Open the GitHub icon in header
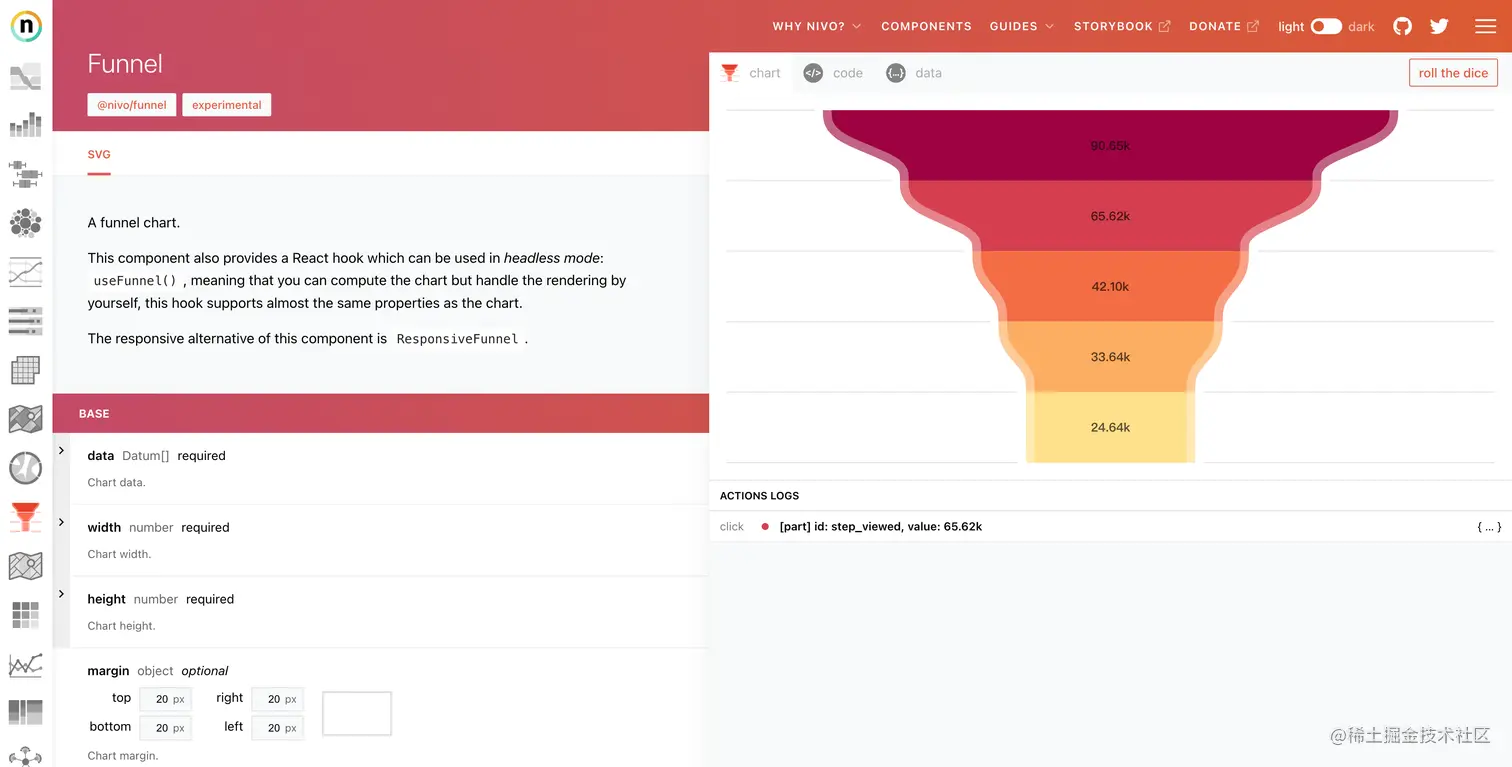The height and width of the screenshot is (767, 1512). [x=1403, y=27]
